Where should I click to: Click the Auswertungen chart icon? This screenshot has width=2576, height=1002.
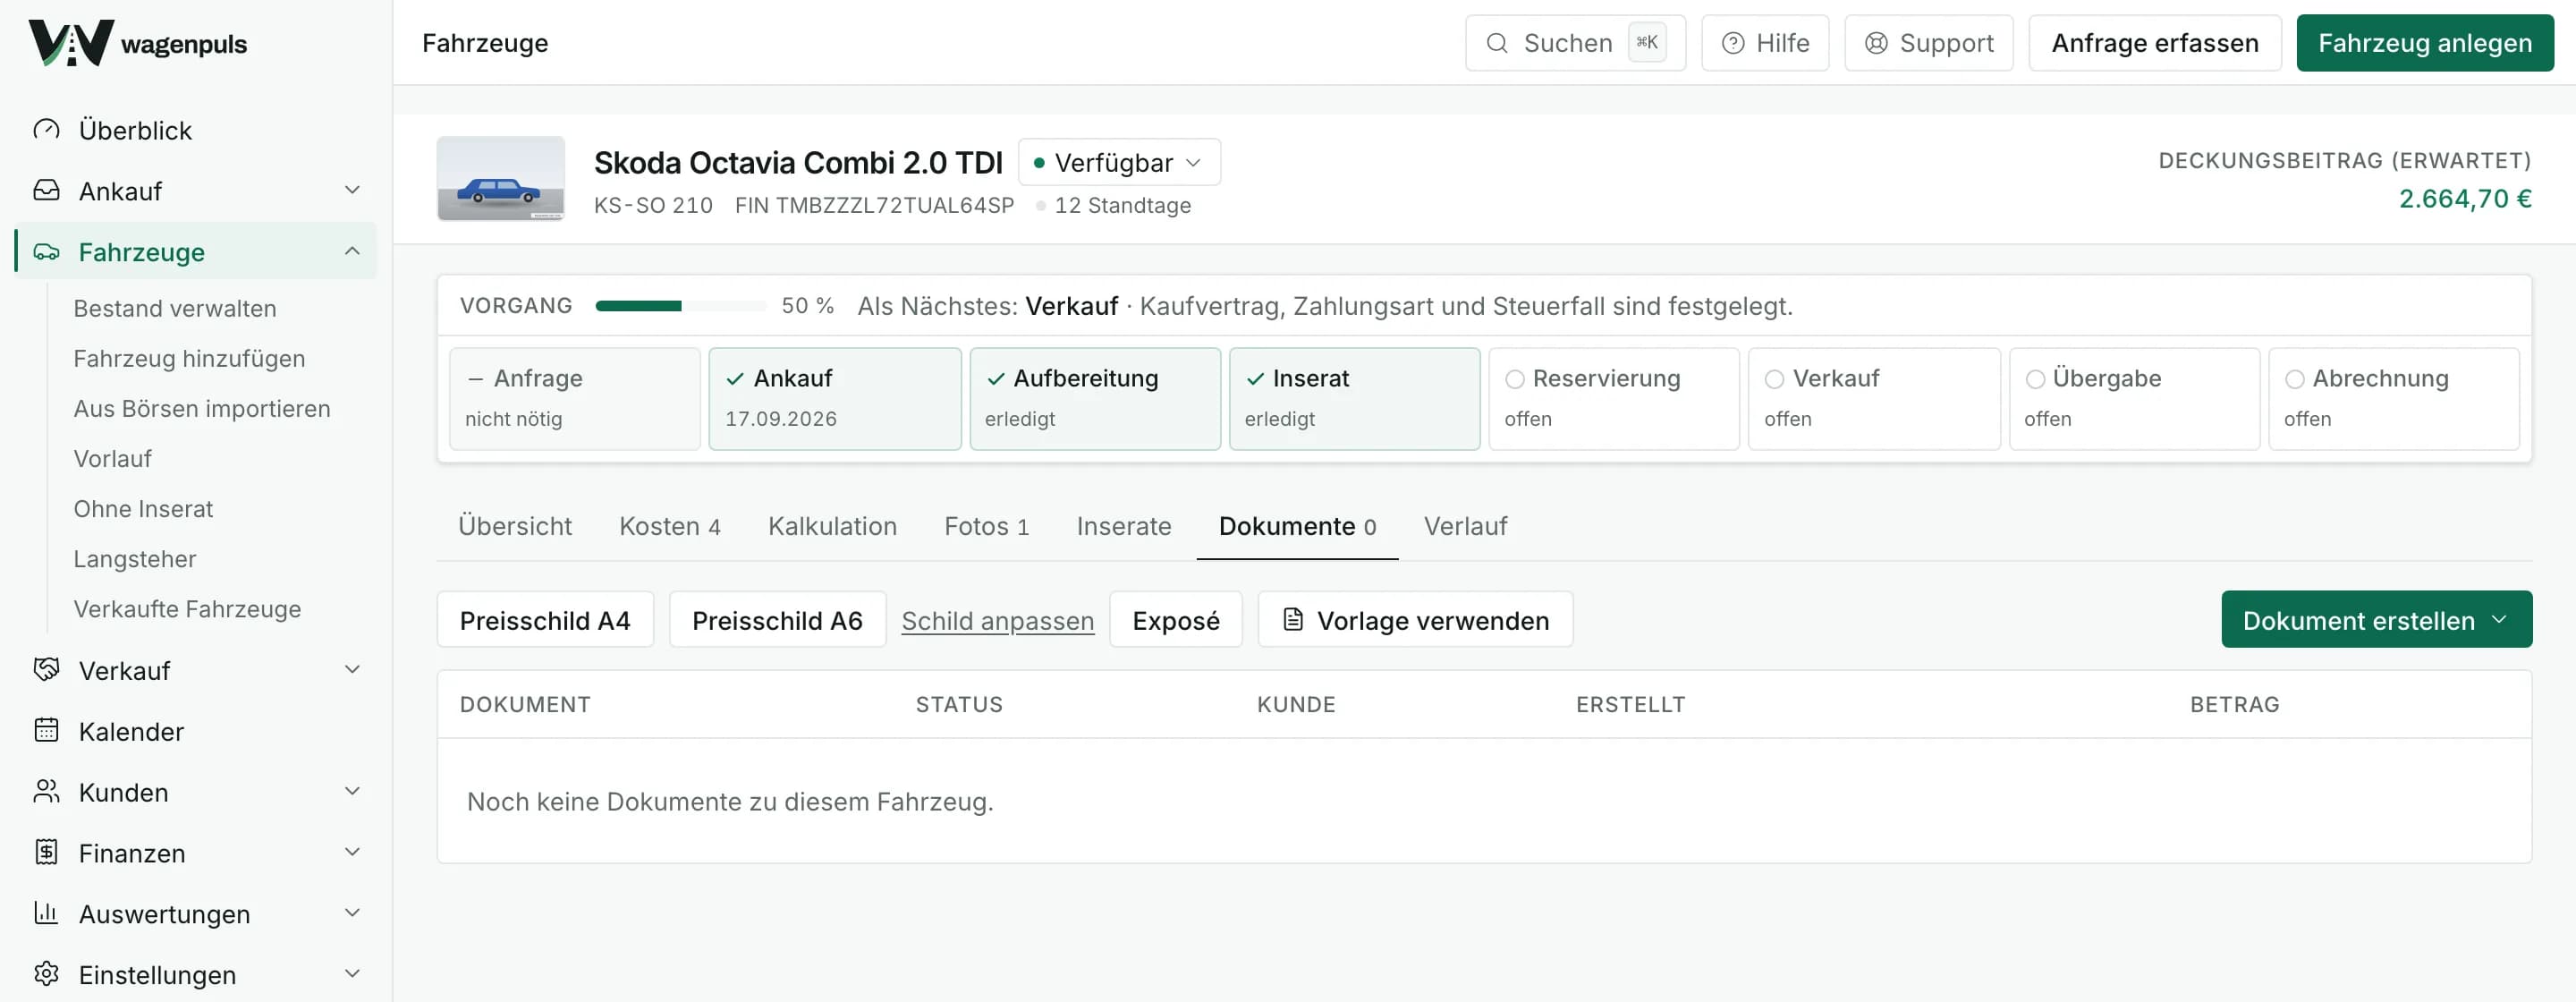[46, 913]
